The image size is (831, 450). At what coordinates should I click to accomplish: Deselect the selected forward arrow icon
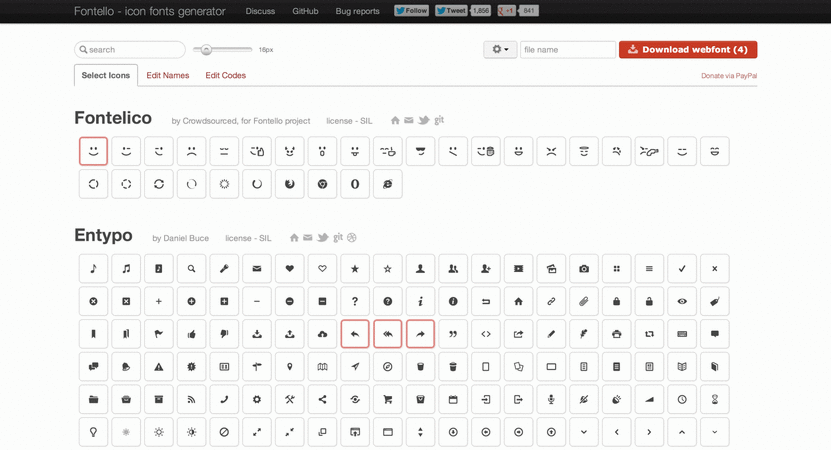pos(420,334)
